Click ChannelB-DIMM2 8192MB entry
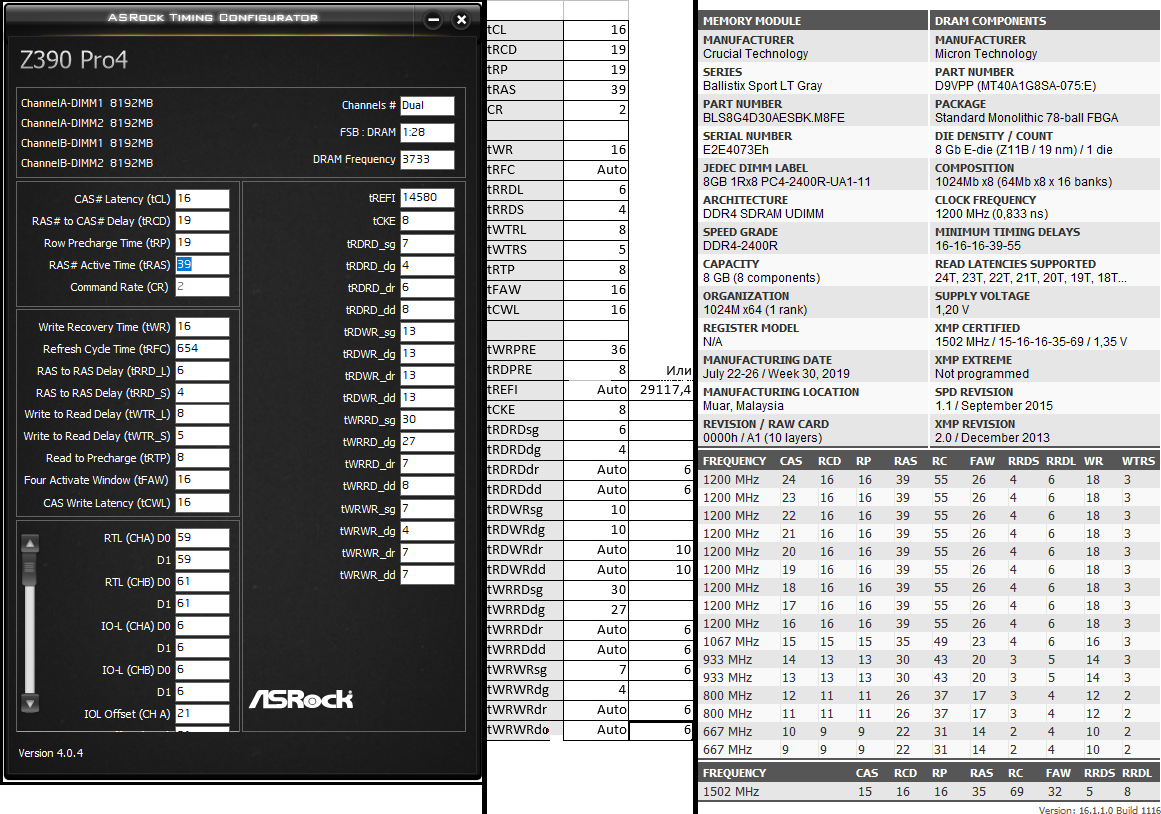1161x814 pixels. click(87, 163)
